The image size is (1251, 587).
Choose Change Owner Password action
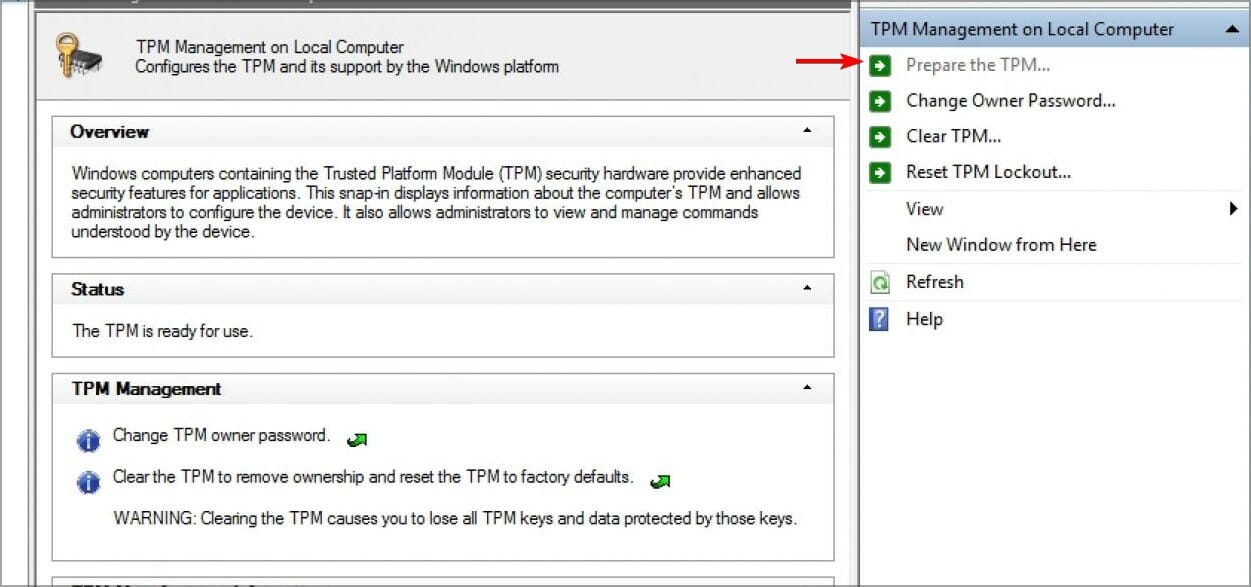[1011, 101]
